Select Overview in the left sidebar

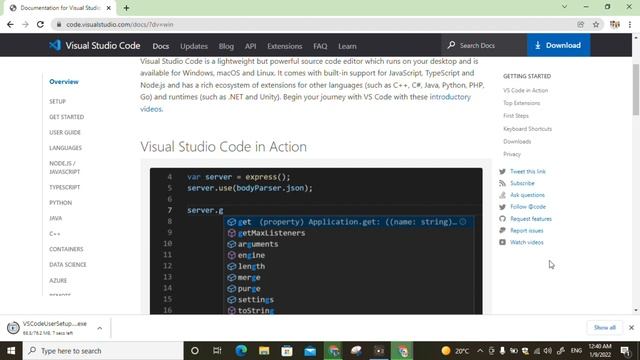pos(64,82)
